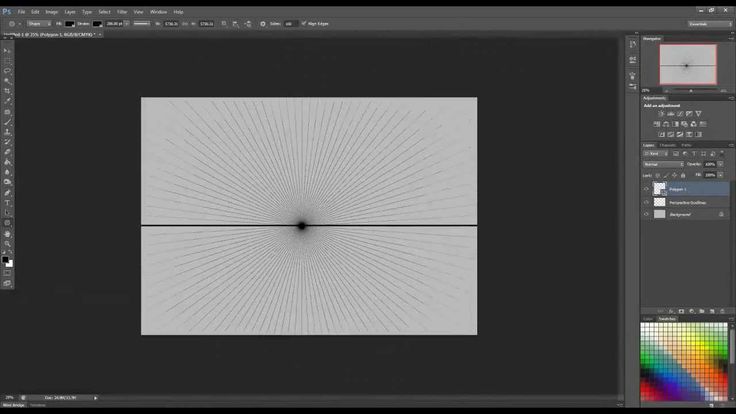
Task: Toggle layer filtering on or off
Action: tap(722, 153)
